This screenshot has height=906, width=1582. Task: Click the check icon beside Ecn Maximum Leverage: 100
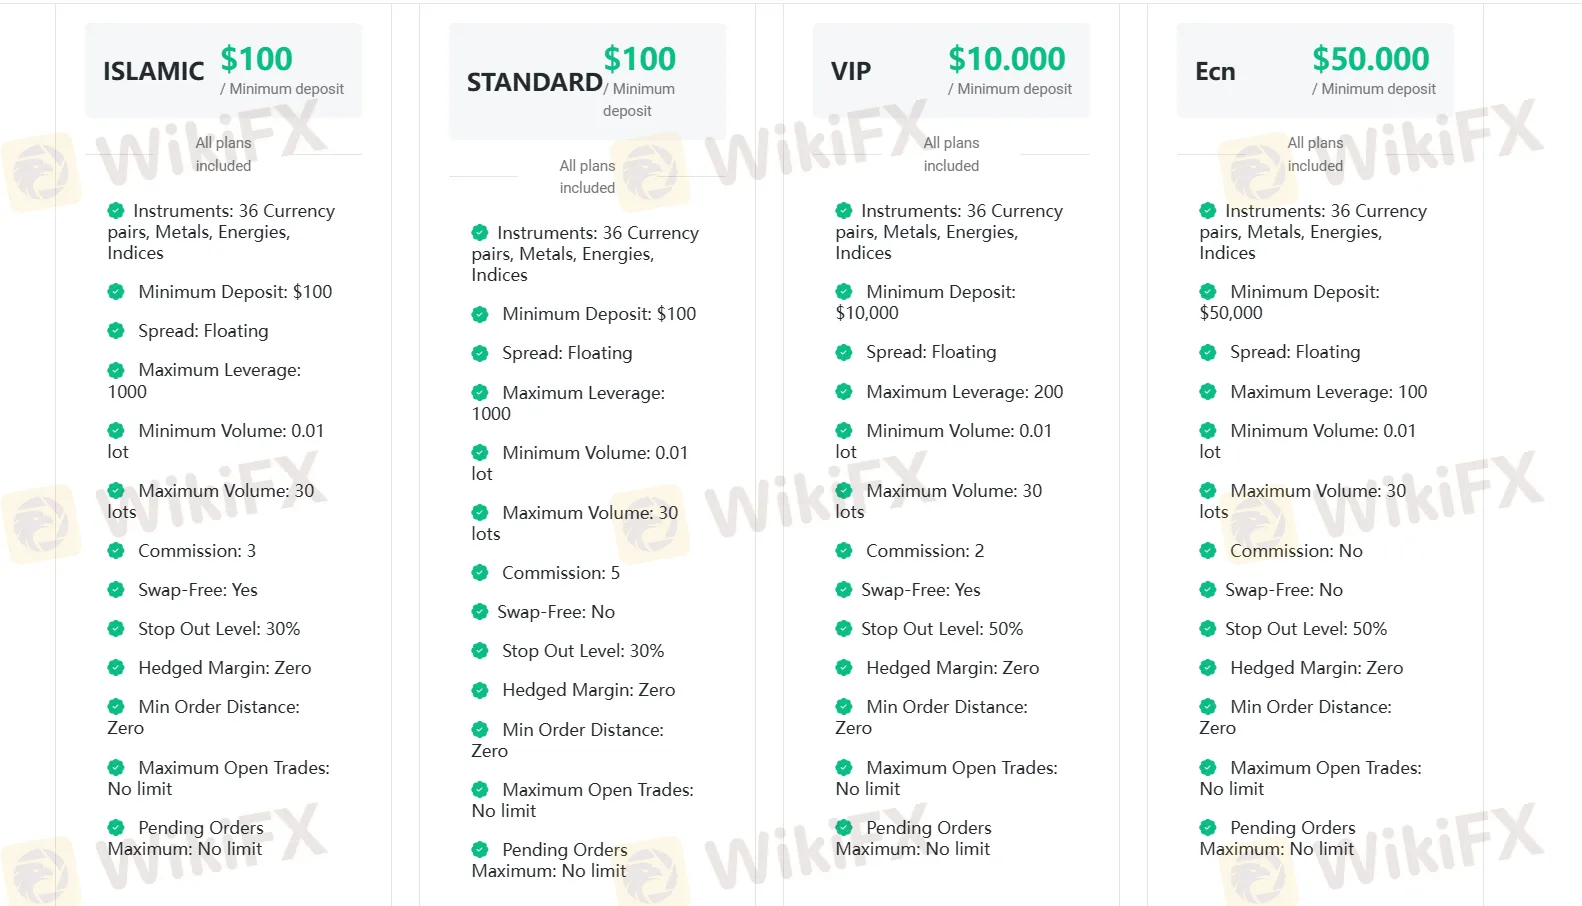pyautogui.click(x=1208, y=392)
